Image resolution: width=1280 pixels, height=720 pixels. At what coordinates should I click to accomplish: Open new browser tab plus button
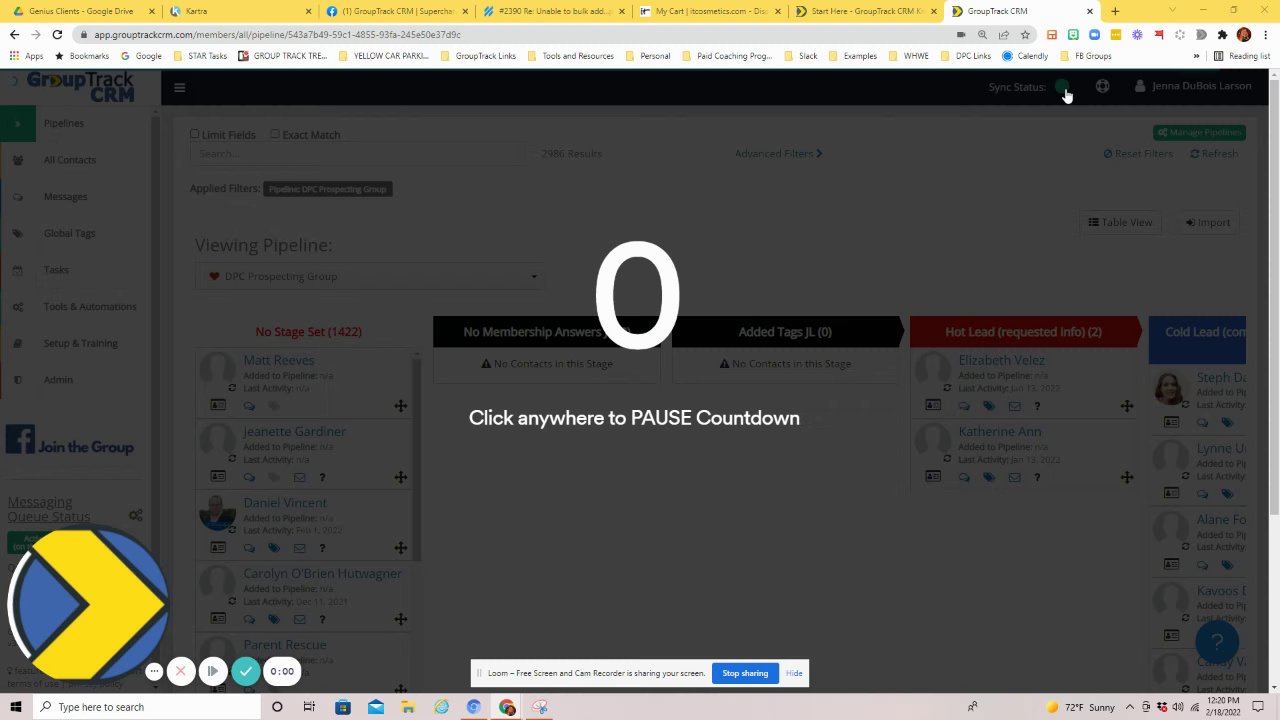coord(1115,11)
